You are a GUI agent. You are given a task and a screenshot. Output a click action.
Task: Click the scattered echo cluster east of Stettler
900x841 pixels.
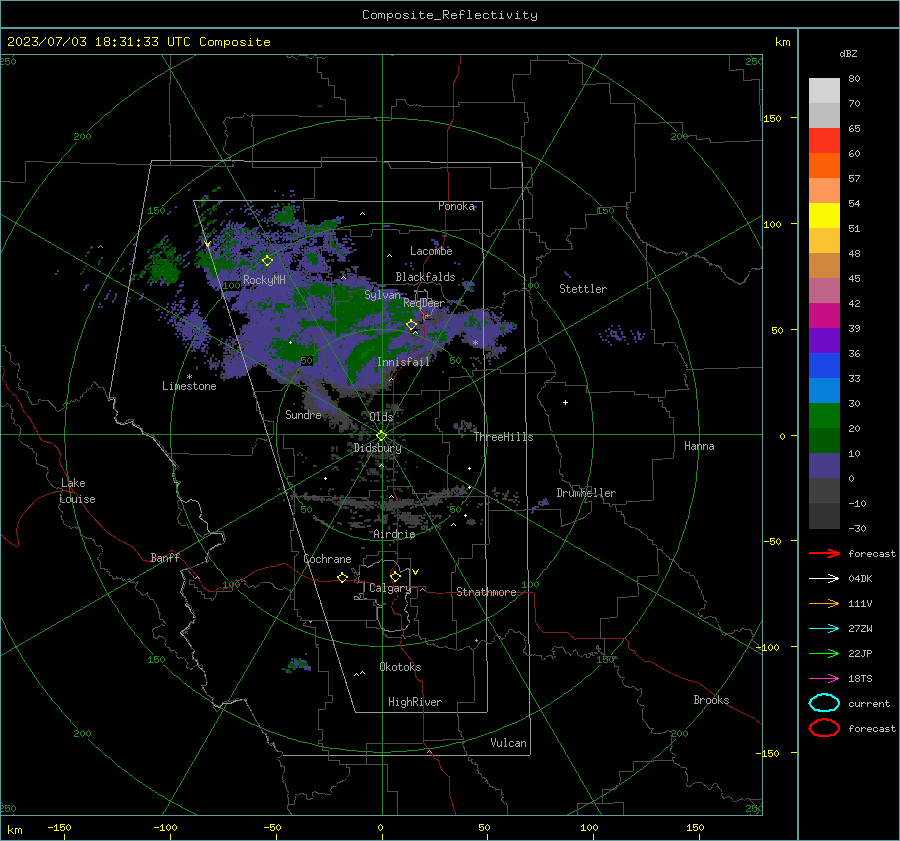(622, 335)
